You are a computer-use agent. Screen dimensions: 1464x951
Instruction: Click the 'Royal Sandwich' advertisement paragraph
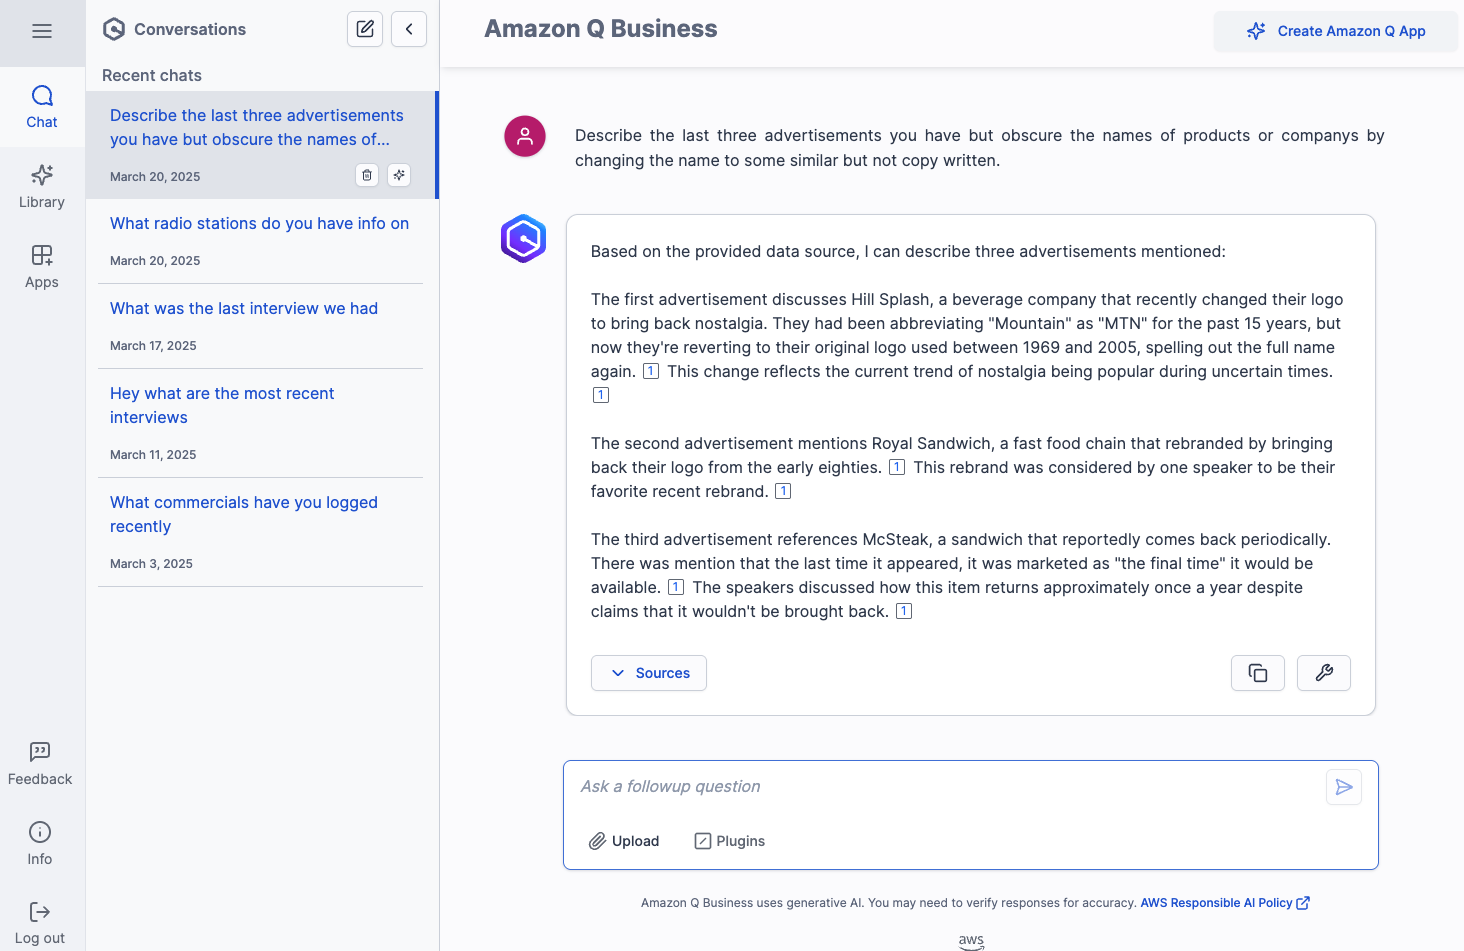click(x=963, y=467)
